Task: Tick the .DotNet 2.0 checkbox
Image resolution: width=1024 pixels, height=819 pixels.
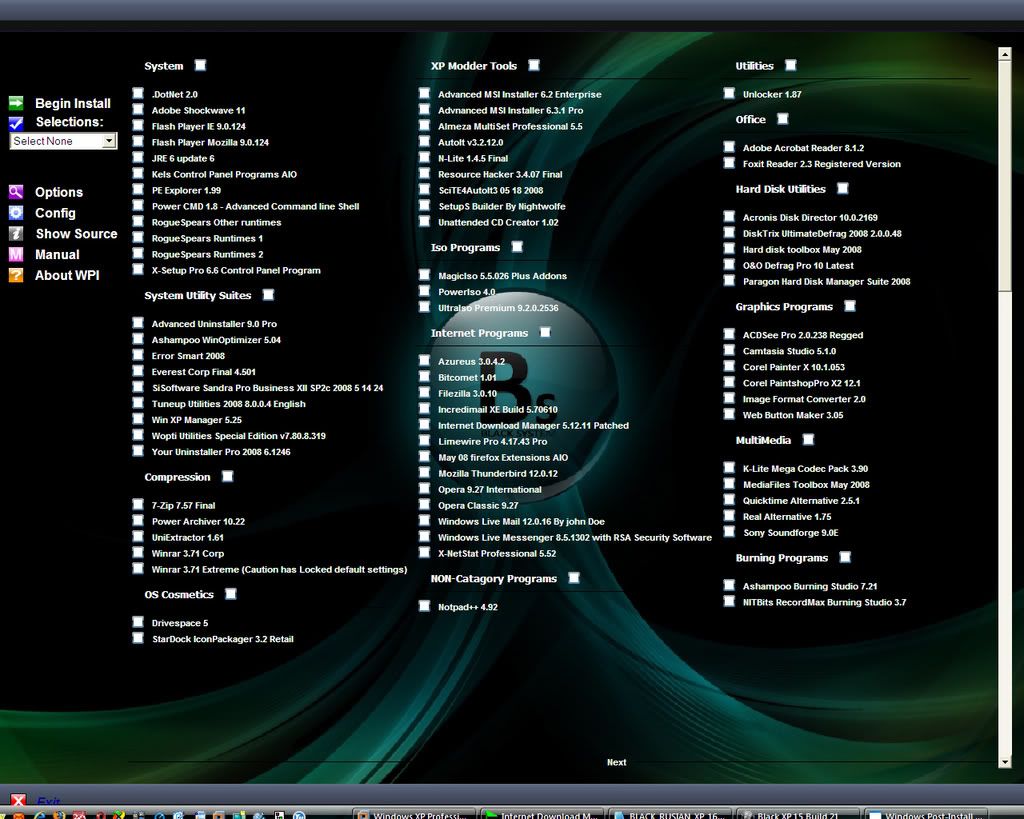Action: (138, 93)
